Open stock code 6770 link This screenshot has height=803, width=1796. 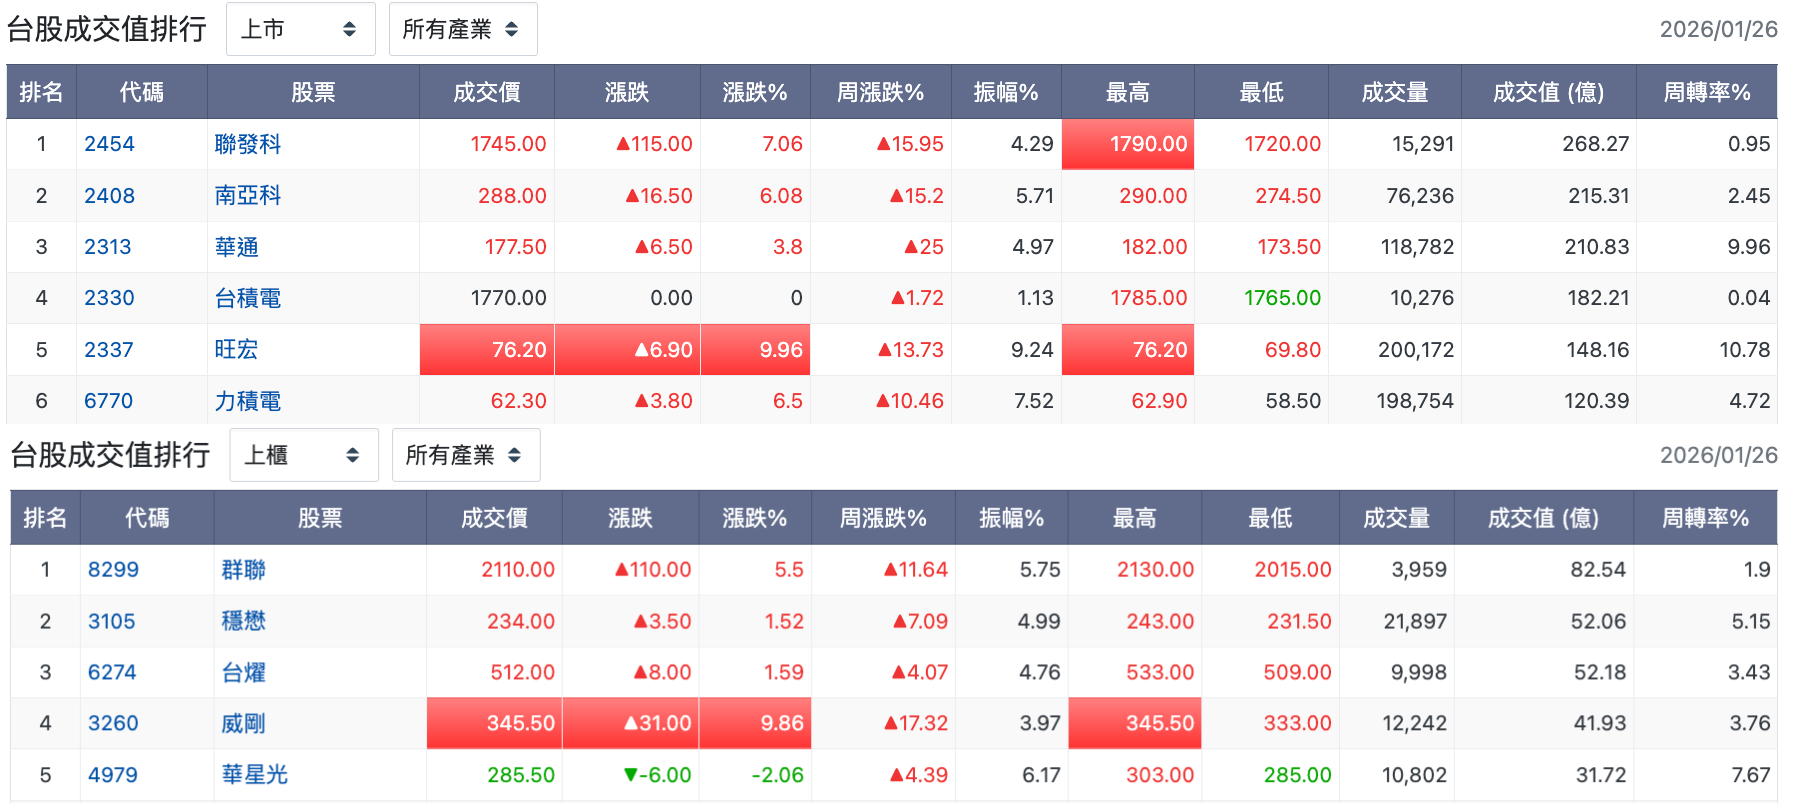tap(108, 401)
